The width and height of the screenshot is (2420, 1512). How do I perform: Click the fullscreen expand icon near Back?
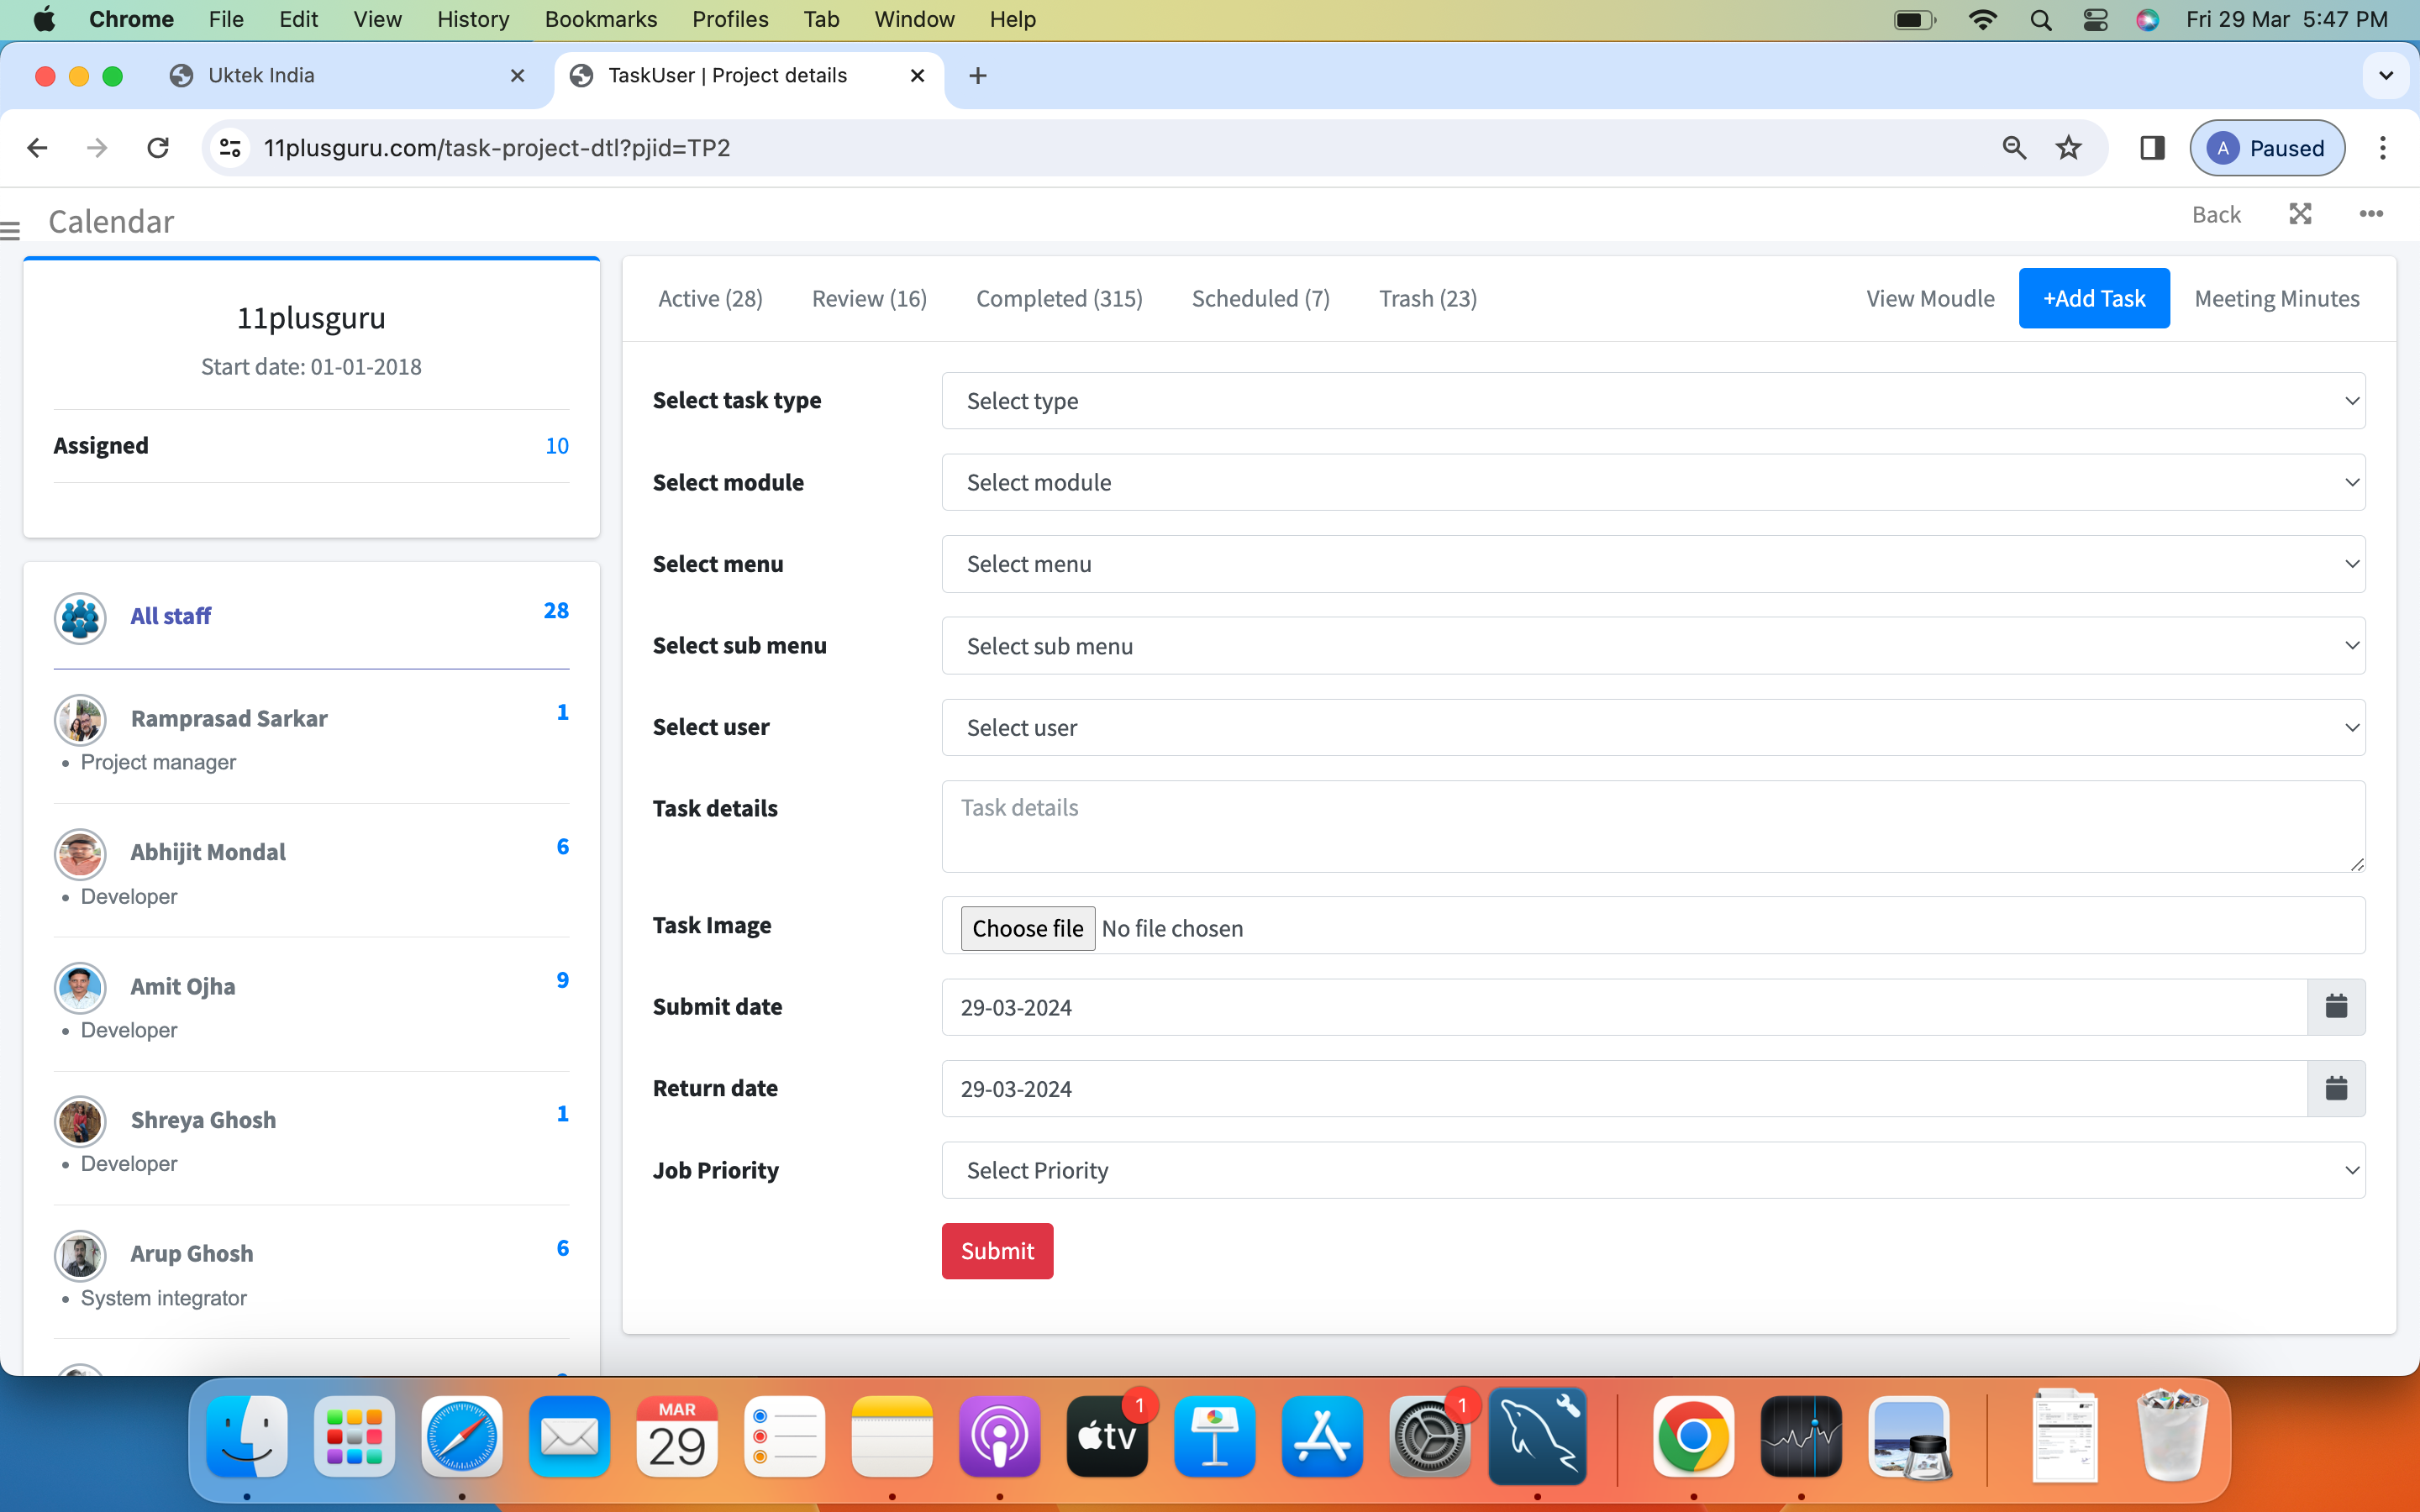point(2300,214)
